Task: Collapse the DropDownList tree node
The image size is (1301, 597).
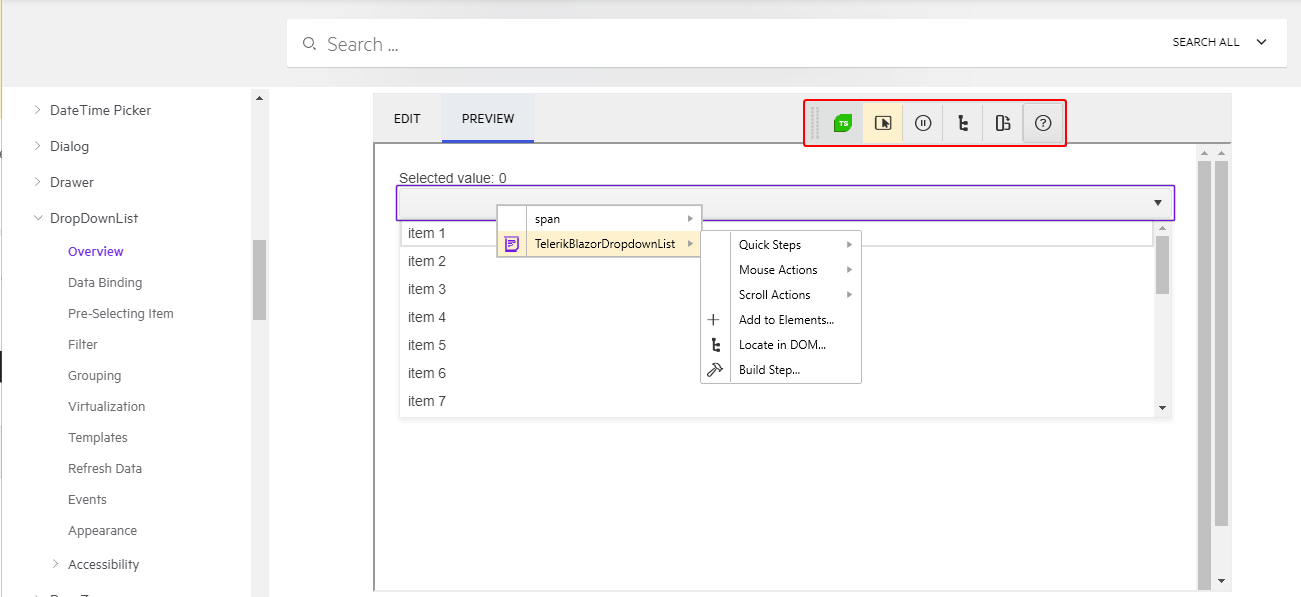Action: 38,218
